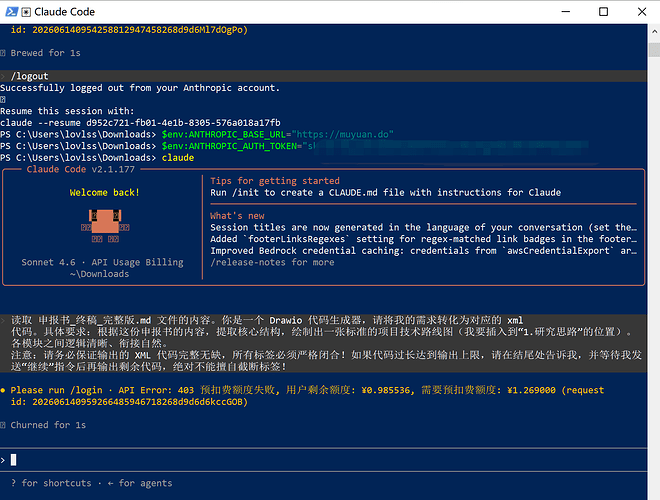Click the ANTHROPIC_BASE_URL value 'https://muyuan.do'
660x500 pixels.
tap(345, 135)
